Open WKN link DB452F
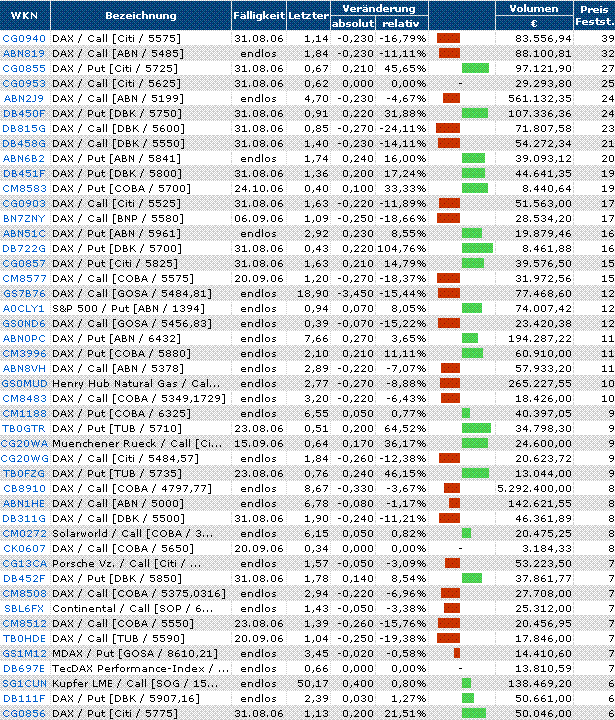Screen dimensions: 615x720 pos(24,579)
